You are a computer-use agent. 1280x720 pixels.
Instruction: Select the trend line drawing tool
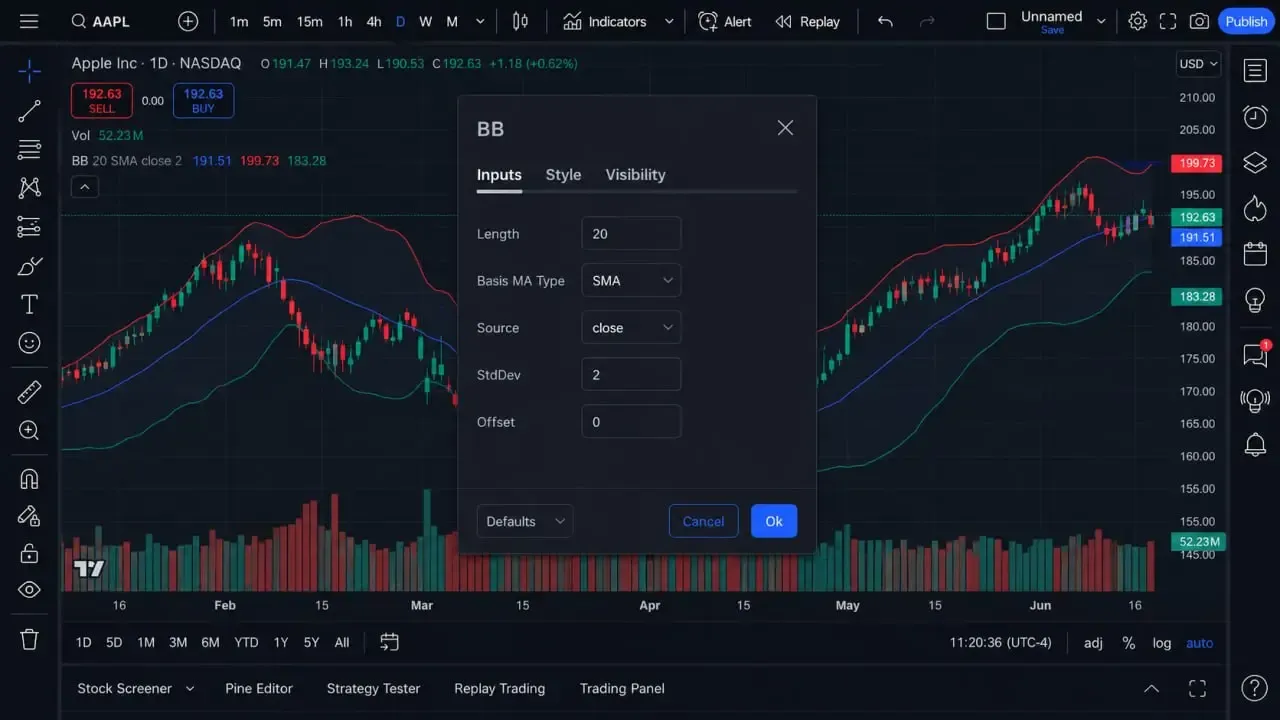[29, 111]
